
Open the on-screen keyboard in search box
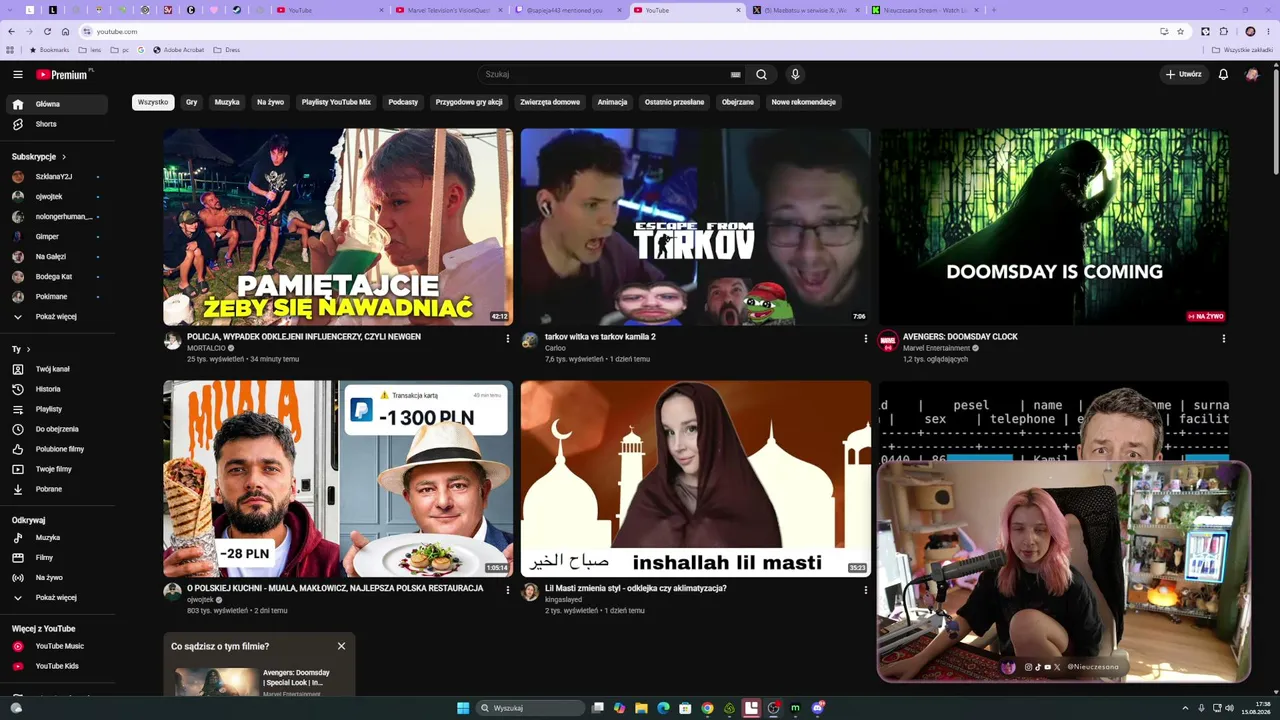pyautogui.click(x=736, y=74)
